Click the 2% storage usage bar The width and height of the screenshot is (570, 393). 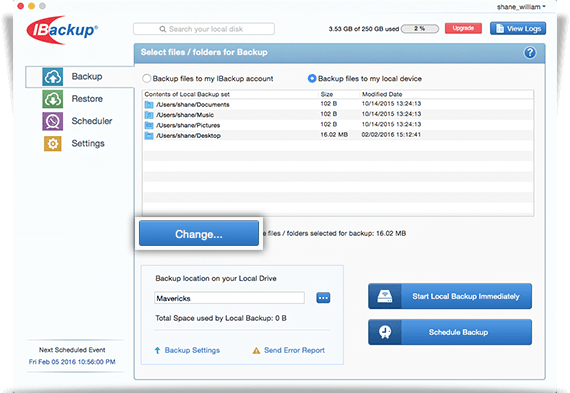tap(420, 28)
